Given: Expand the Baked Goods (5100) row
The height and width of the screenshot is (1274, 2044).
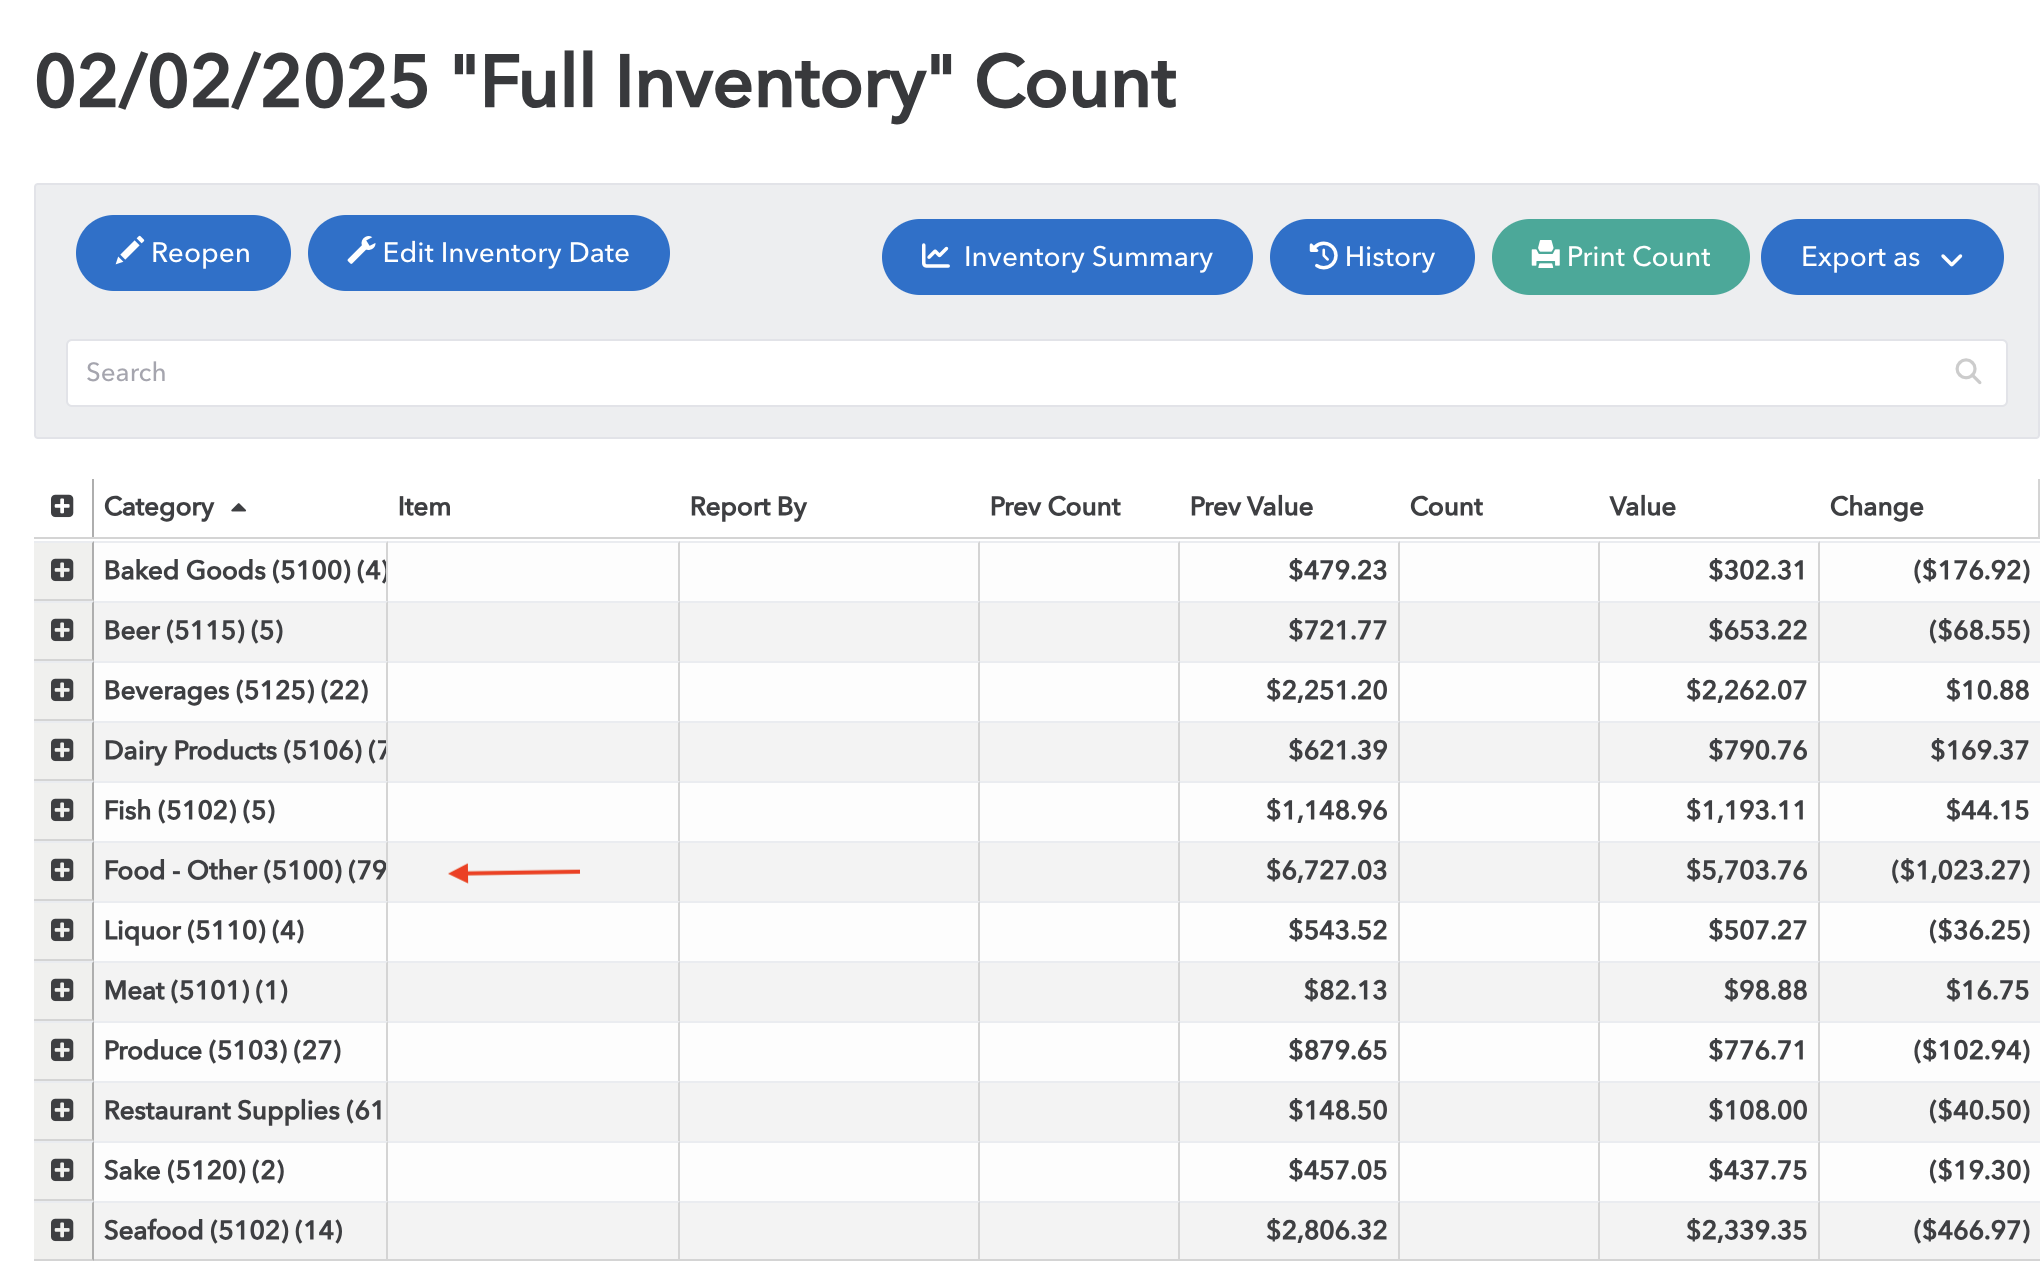Looking at the screenshot, I should tap(62, 570).
